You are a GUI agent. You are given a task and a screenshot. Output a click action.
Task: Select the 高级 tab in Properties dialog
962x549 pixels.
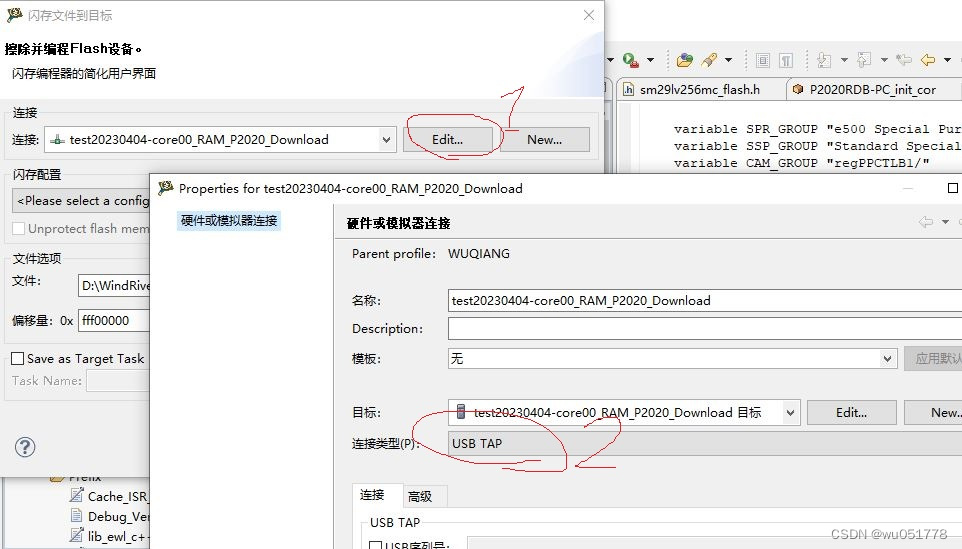[x=420, y=496]
